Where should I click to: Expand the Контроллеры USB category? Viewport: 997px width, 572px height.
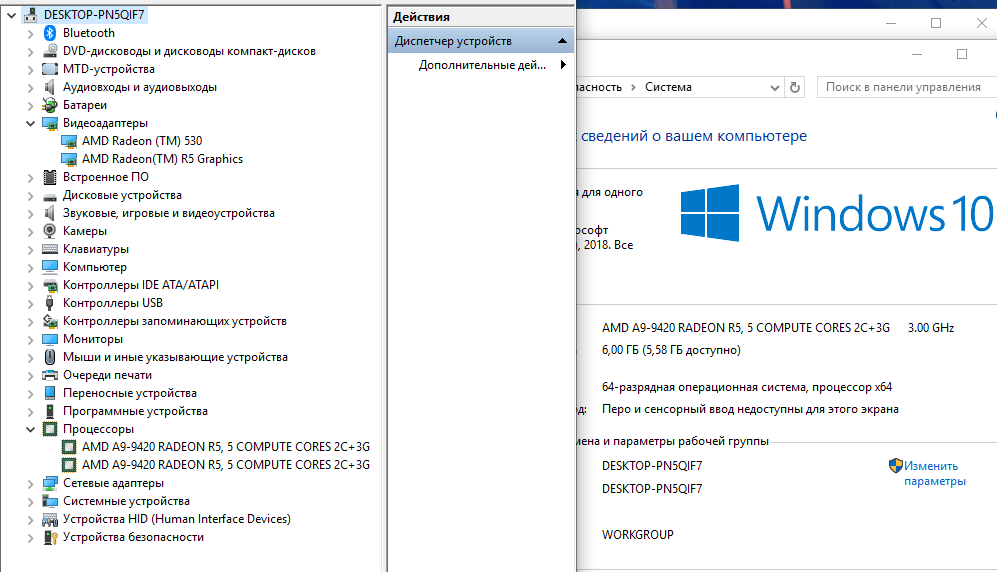[x=31, y=304]
